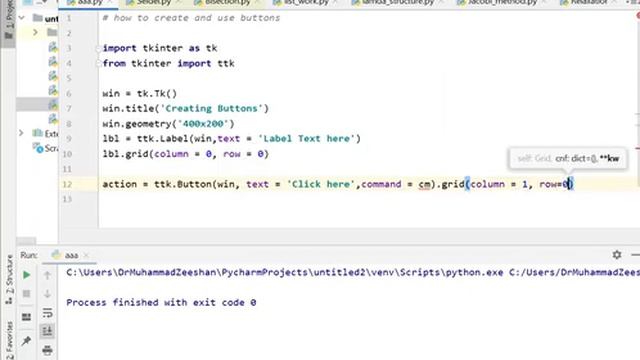Rerun the aaa script with green play button
Viewport: 640px width, 360px height.
point(27,275)
